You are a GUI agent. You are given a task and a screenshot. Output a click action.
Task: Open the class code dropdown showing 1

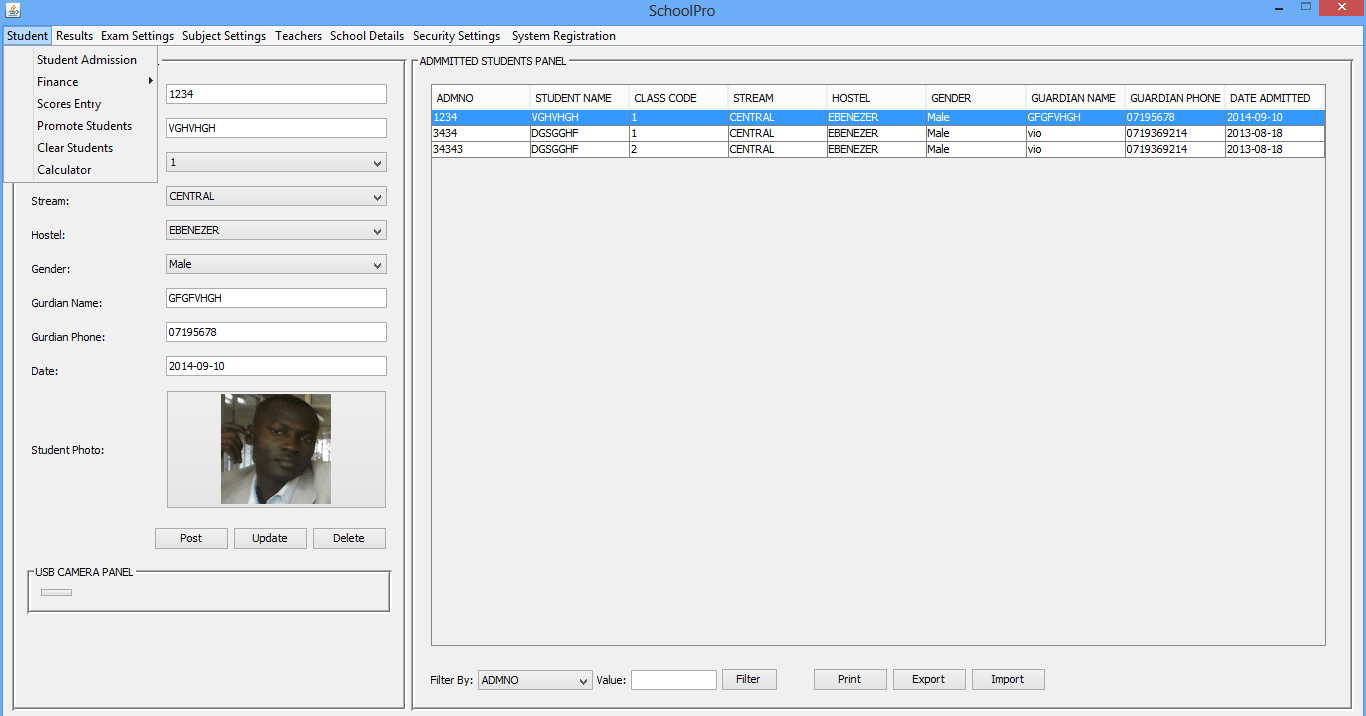pyautogui.click(x=276, y=162)
